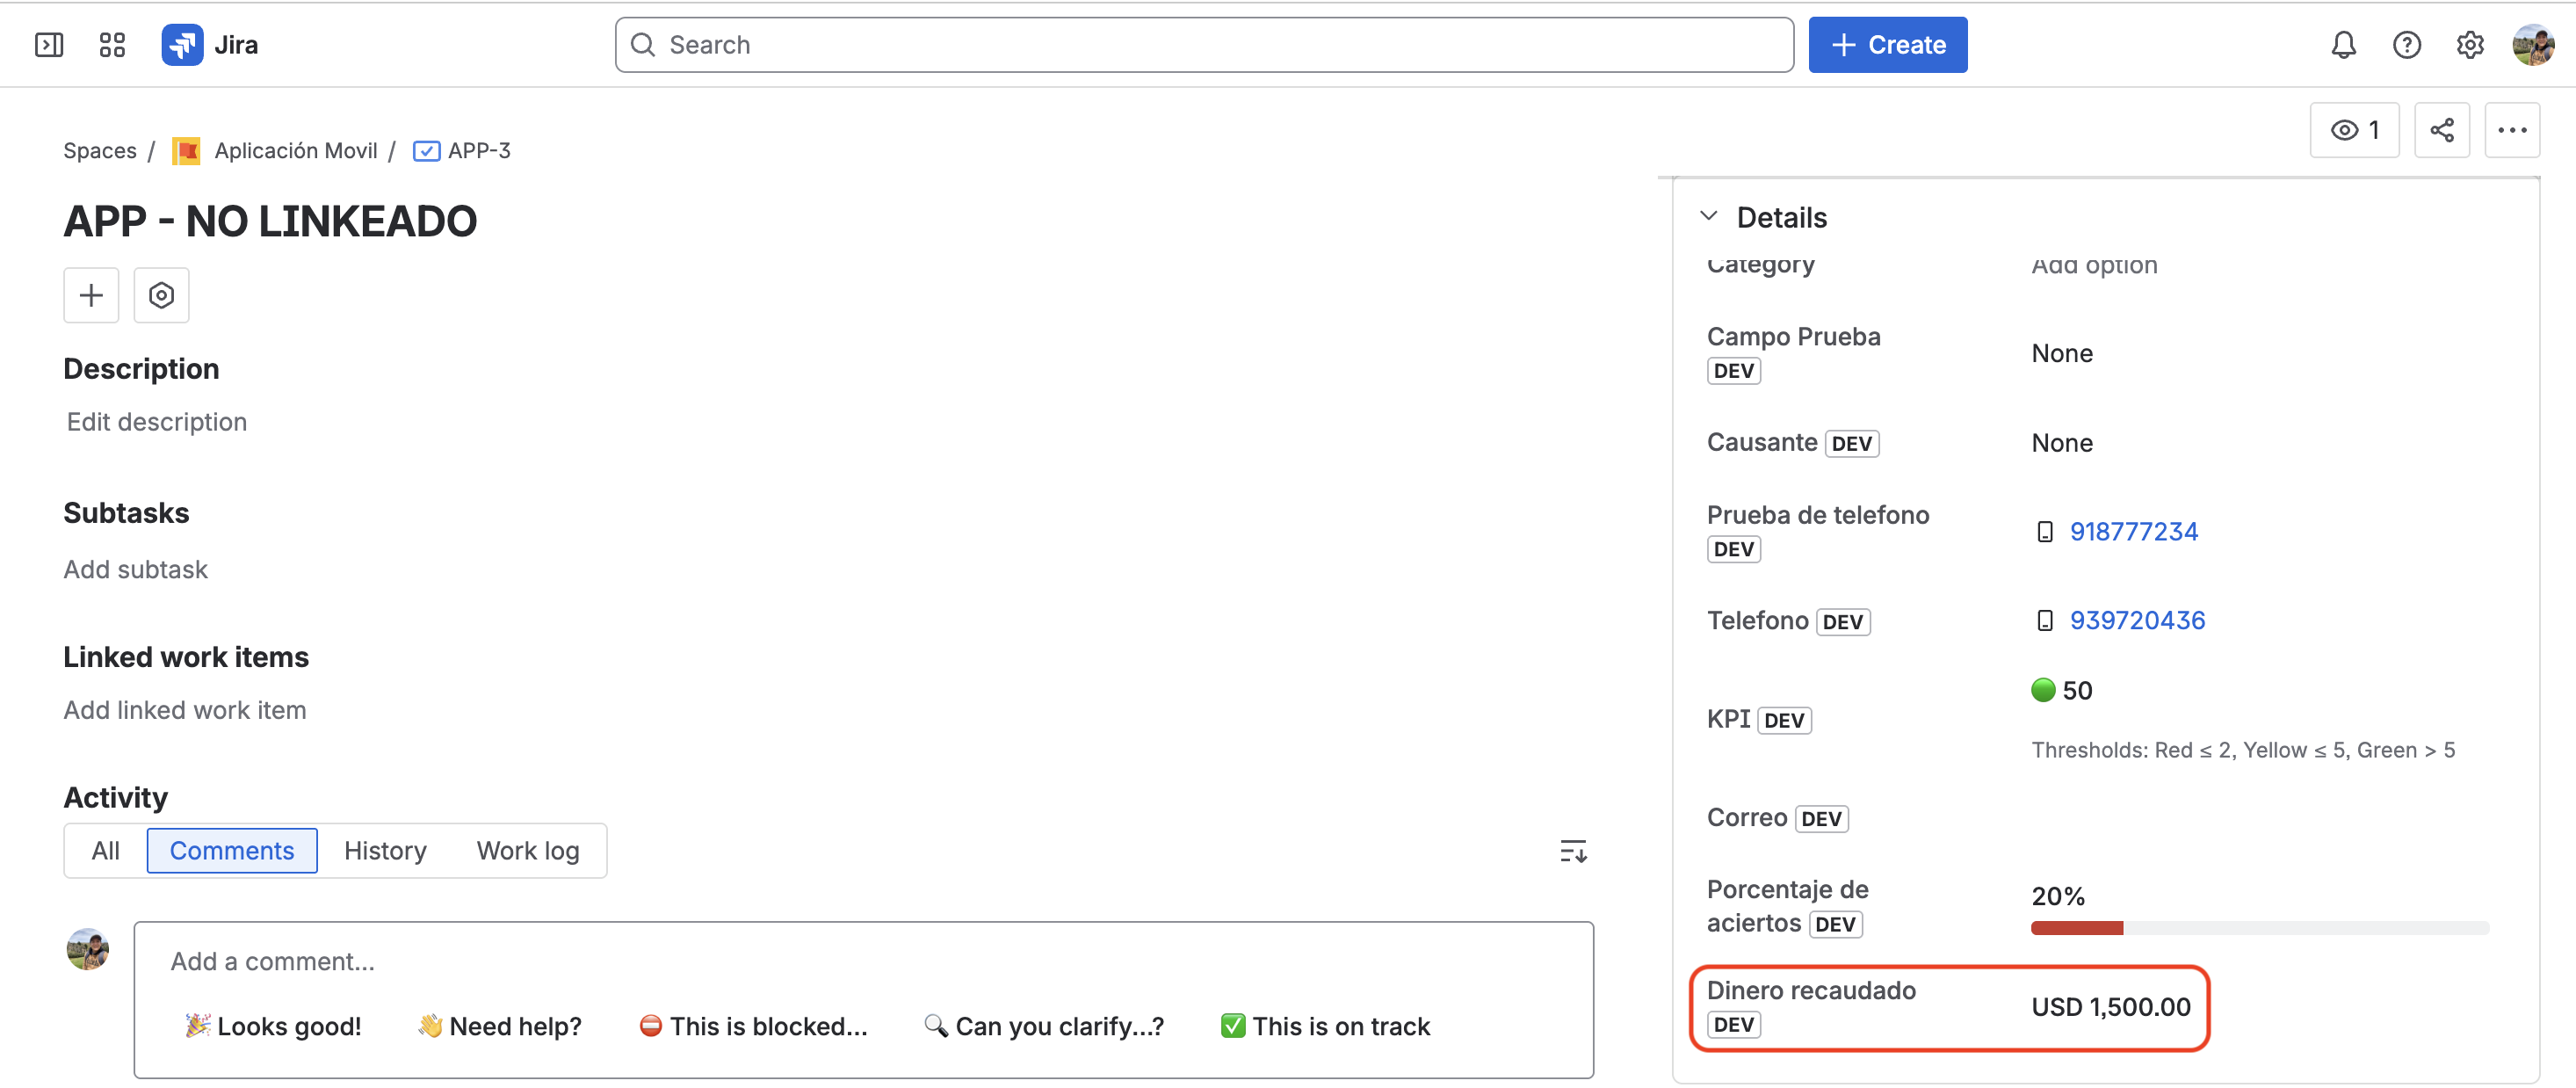This screenshot has width=2576, height=1088.
Task: Click the share icon button
Action: 2441,130
